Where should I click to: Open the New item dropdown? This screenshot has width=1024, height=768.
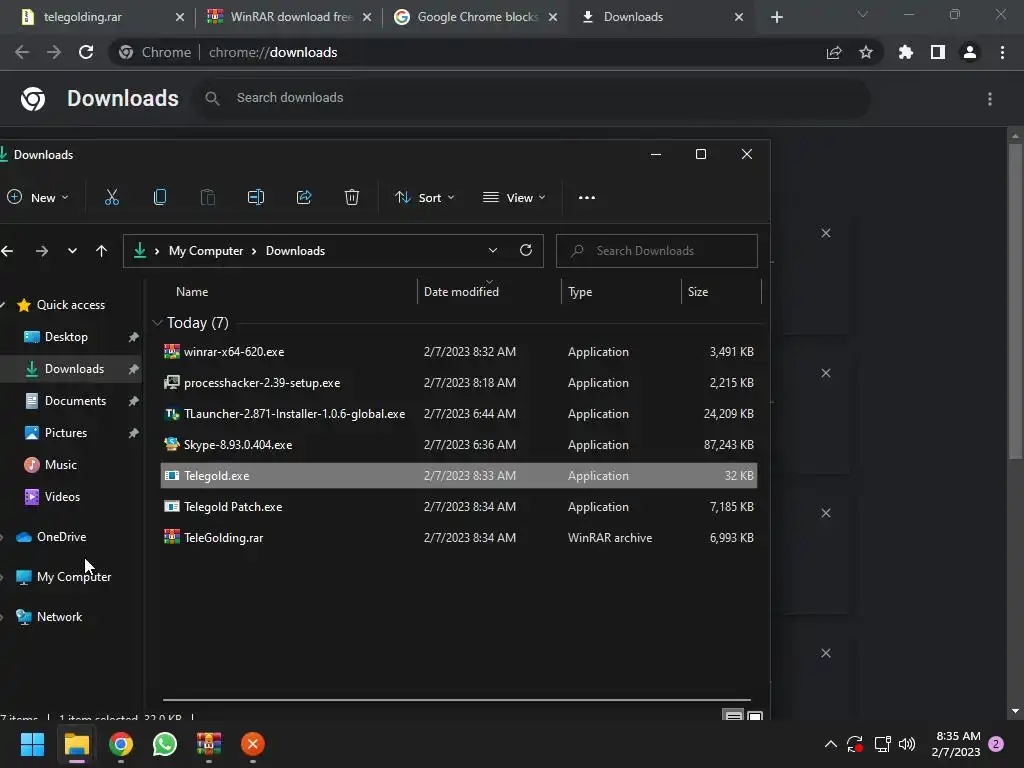click(x=37, y=197)
